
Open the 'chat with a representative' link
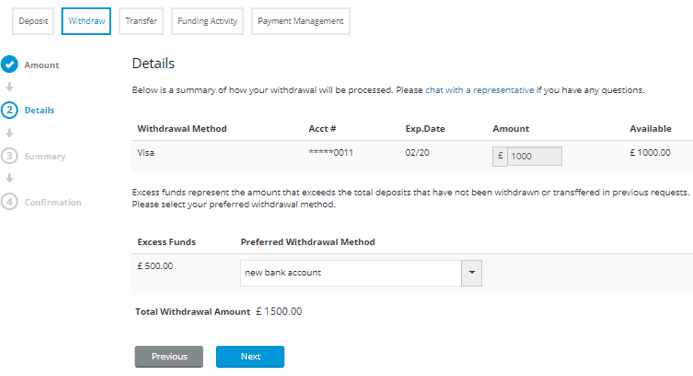pos(480,90)
